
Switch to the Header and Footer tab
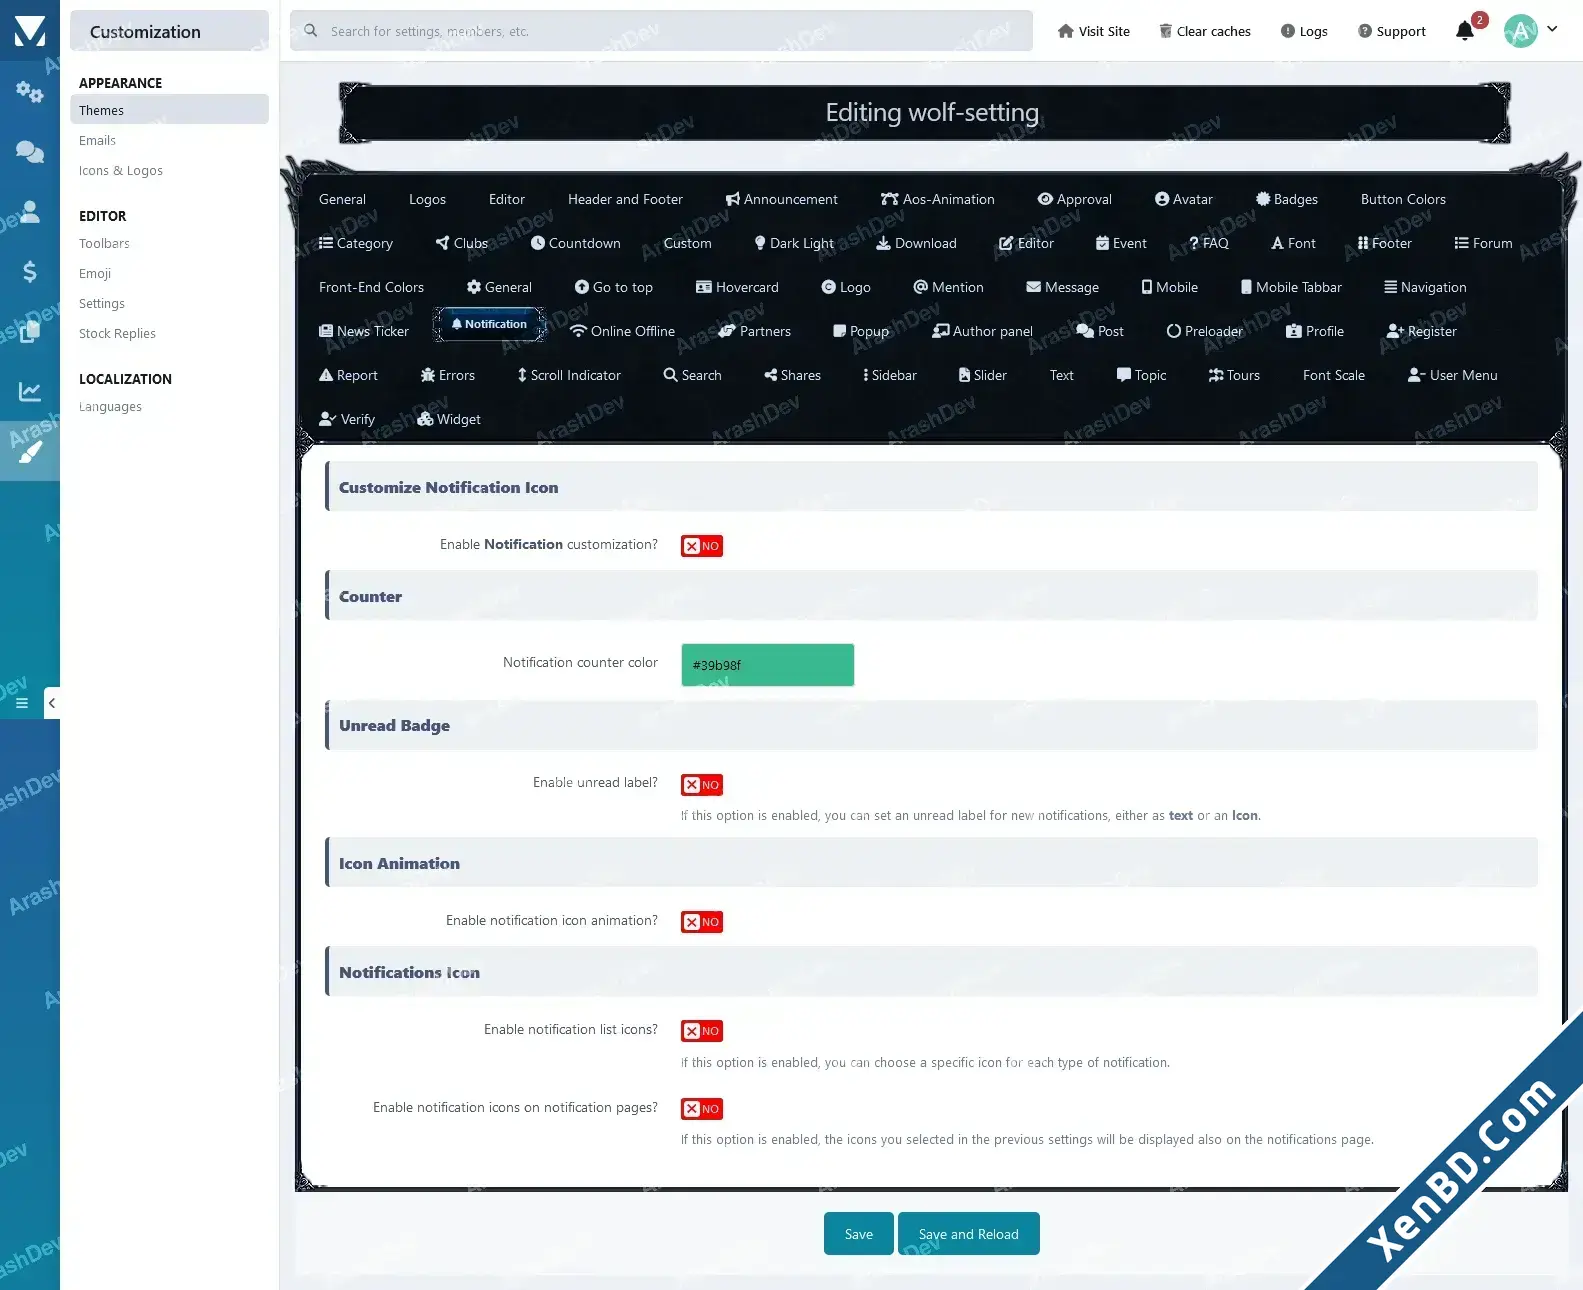(625, 199)
